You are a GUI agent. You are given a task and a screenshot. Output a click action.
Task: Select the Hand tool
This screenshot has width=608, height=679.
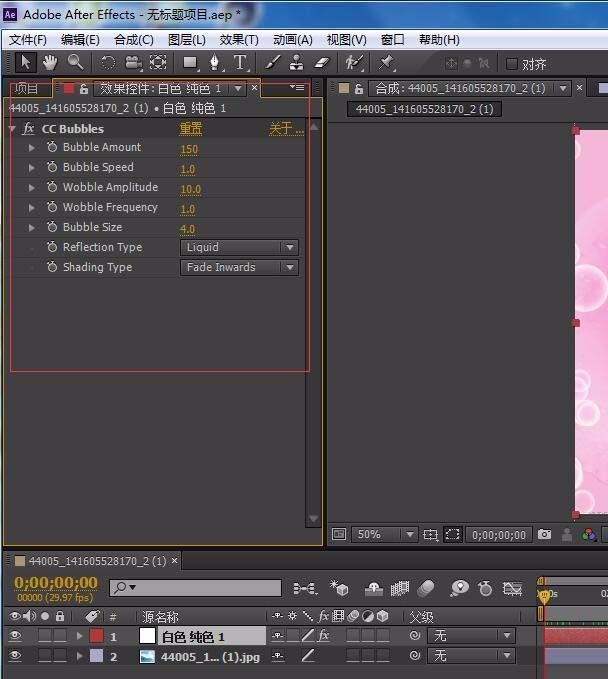click(50, 63)
